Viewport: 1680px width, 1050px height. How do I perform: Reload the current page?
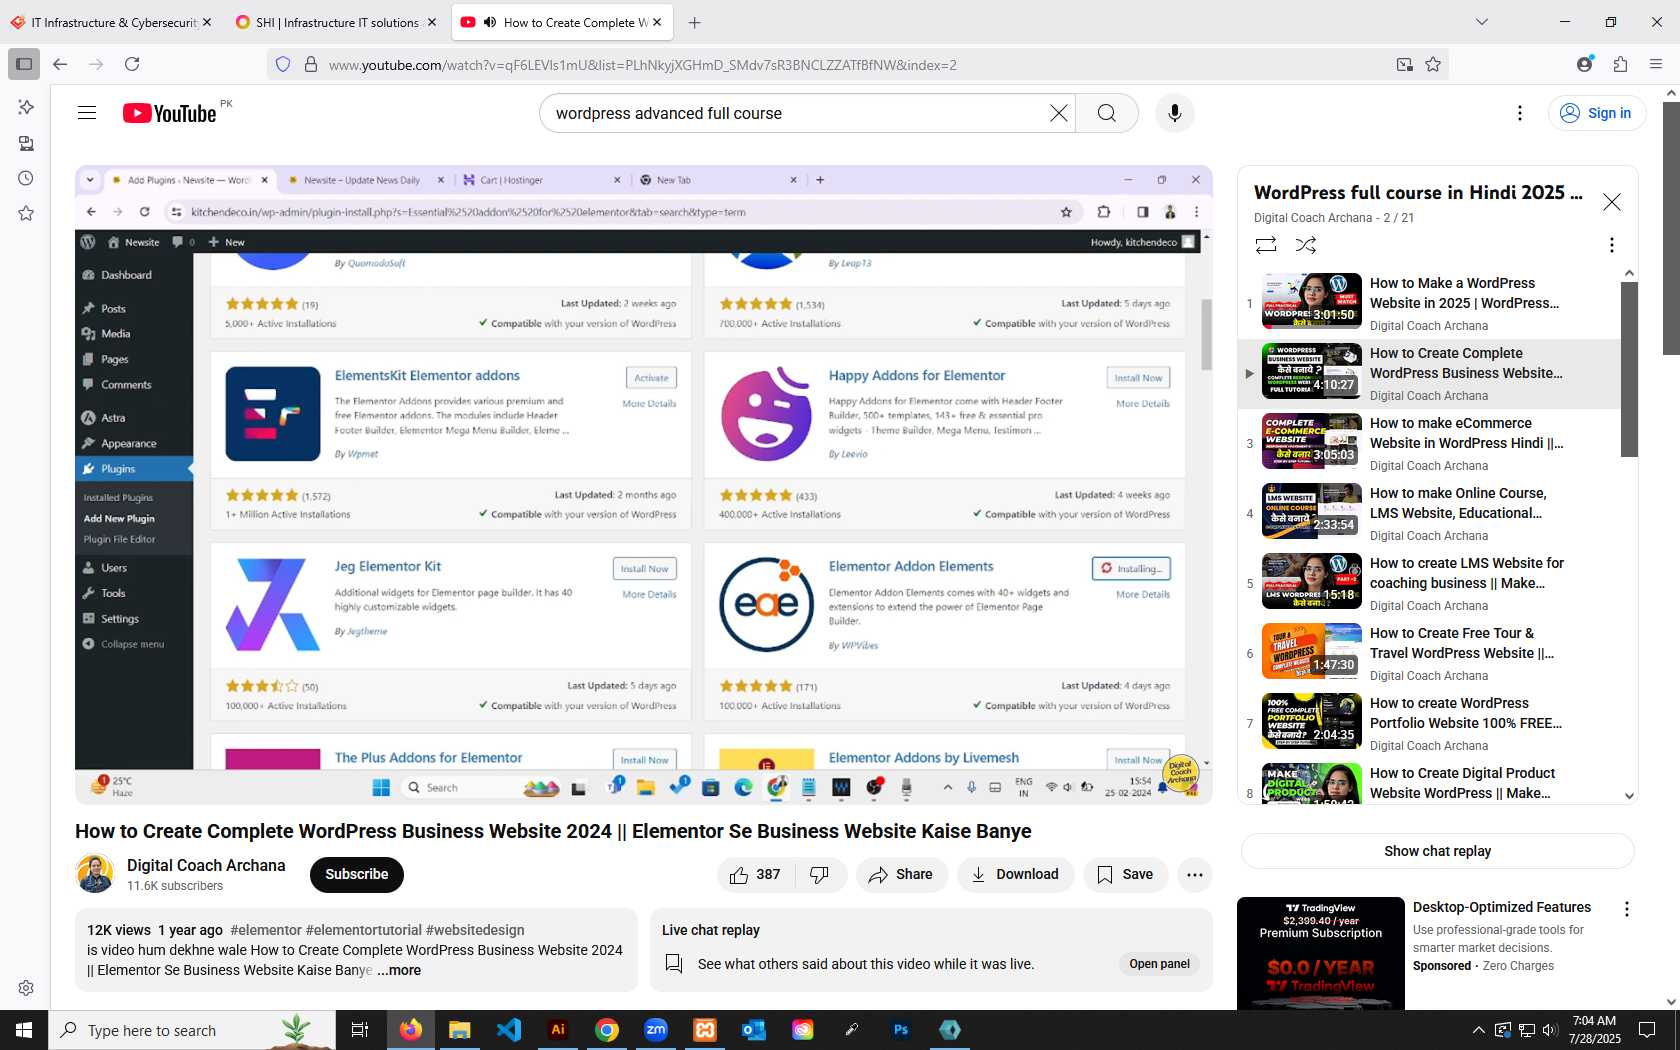click(x=132, y=64)
